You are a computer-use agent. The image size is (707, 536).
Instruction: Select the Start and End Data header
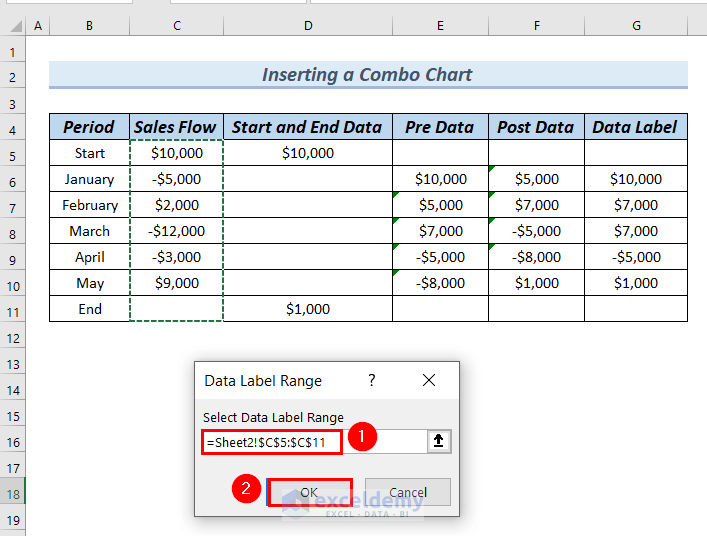(307, 127)
